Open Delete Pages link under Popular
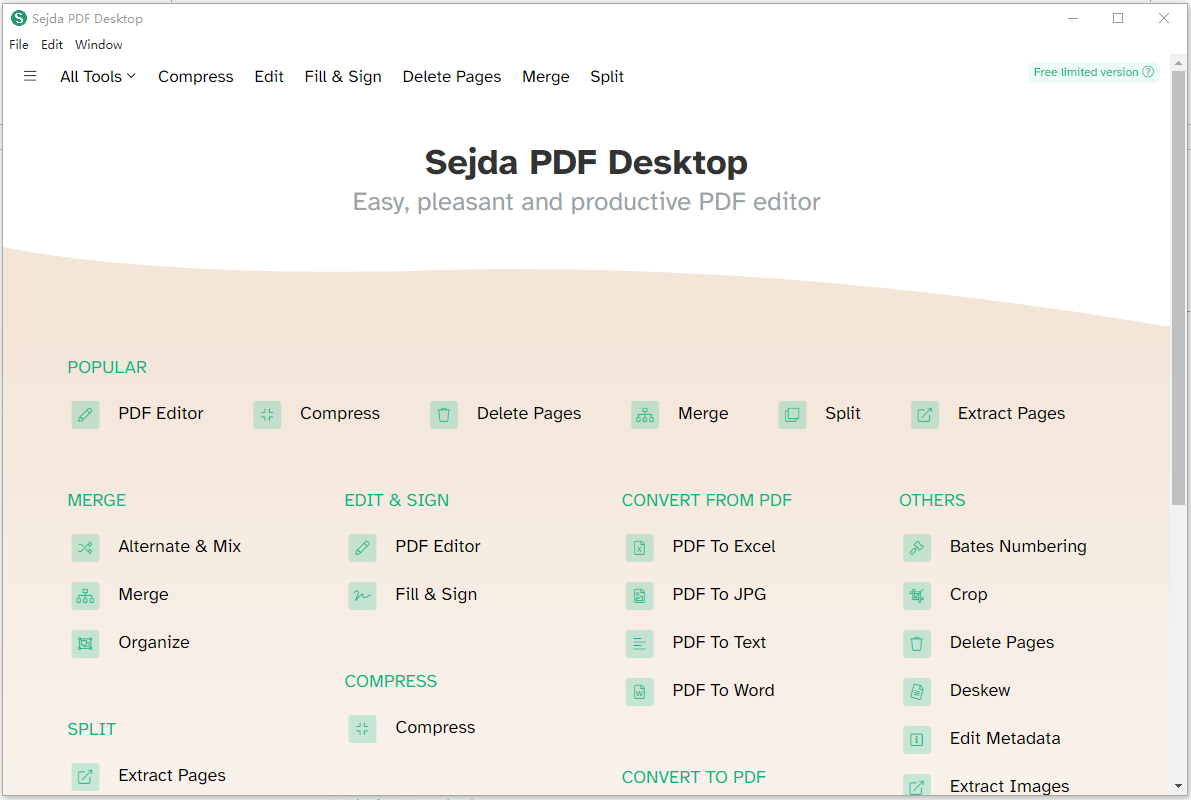This screenshot has width=1191, height=800. pos(529,413)
